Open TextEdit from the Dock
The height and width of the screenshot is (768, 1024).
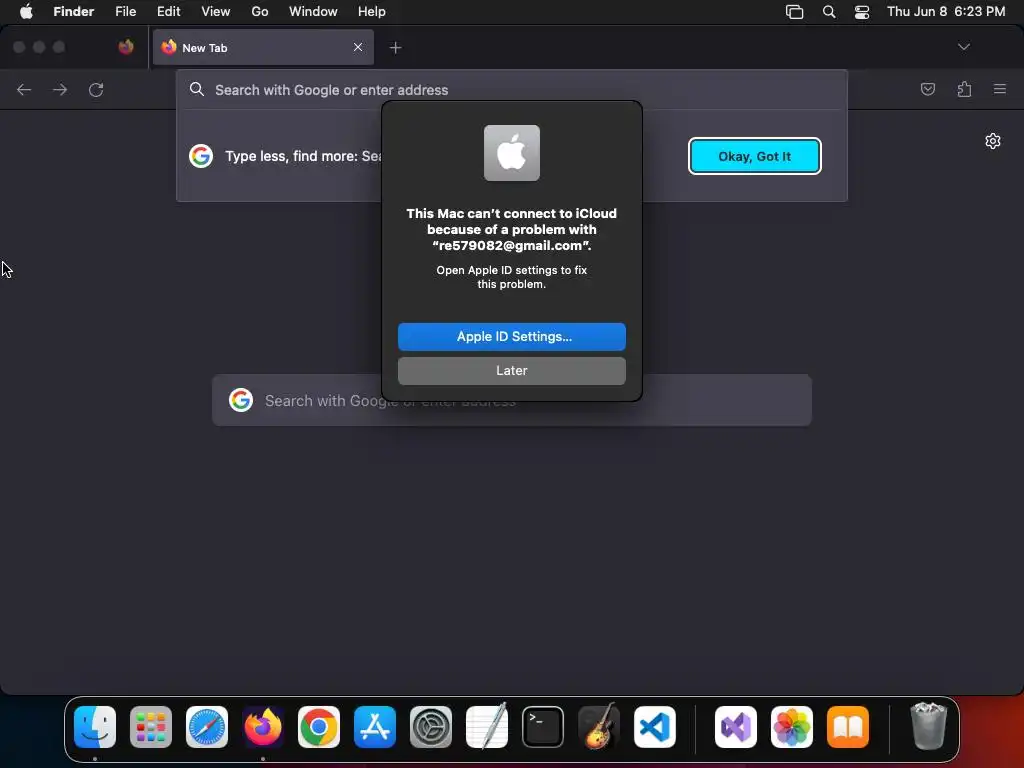pyautogui.click(x=487, y=726)
